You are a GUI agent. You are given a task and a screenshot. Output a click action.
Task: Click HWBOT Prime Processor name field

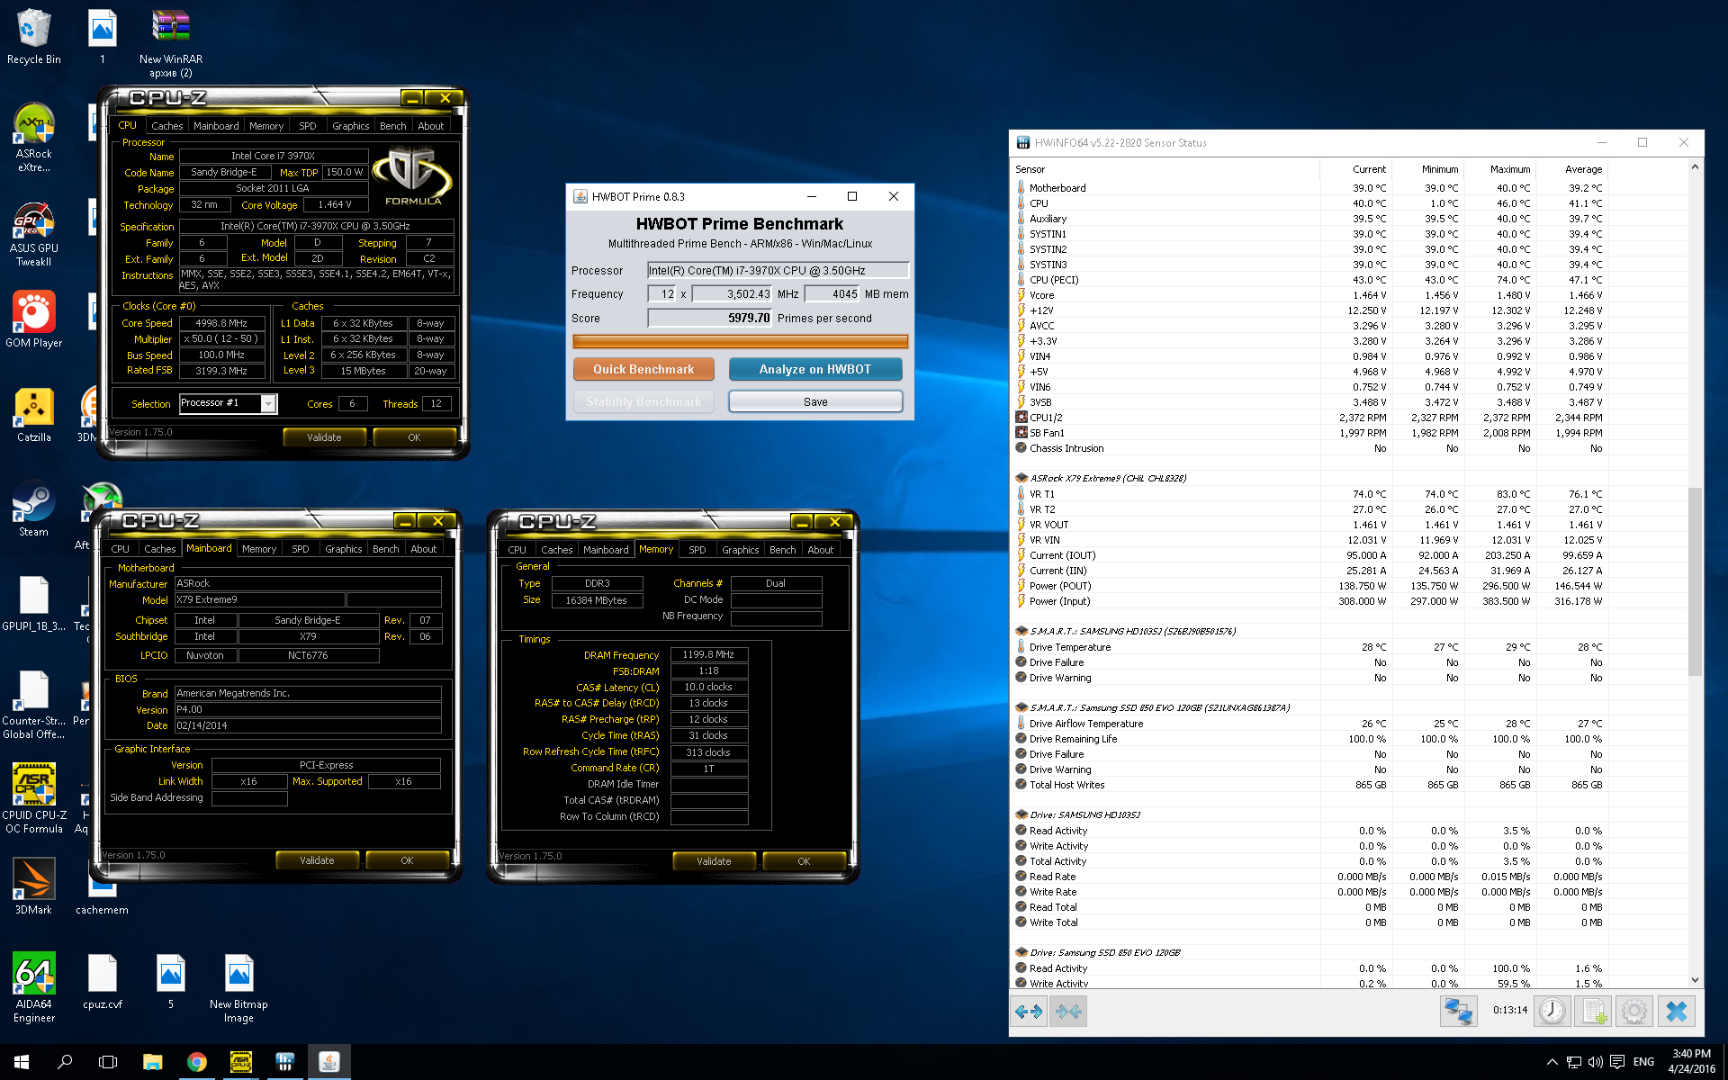click(x=777, y=270)
